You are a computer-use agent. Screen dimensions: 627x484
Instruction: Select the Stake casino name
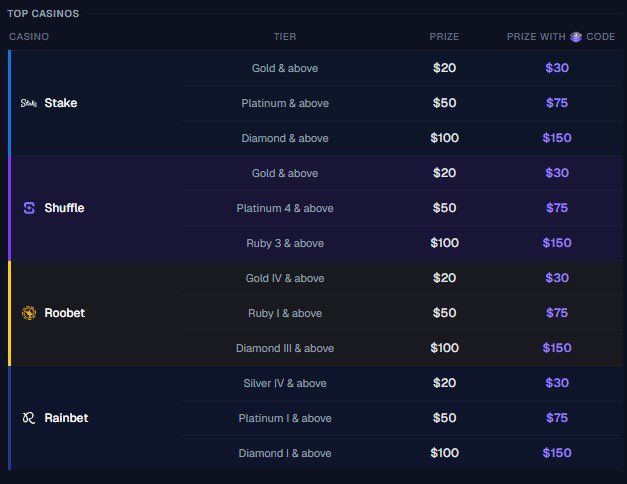tap(61, 103)
